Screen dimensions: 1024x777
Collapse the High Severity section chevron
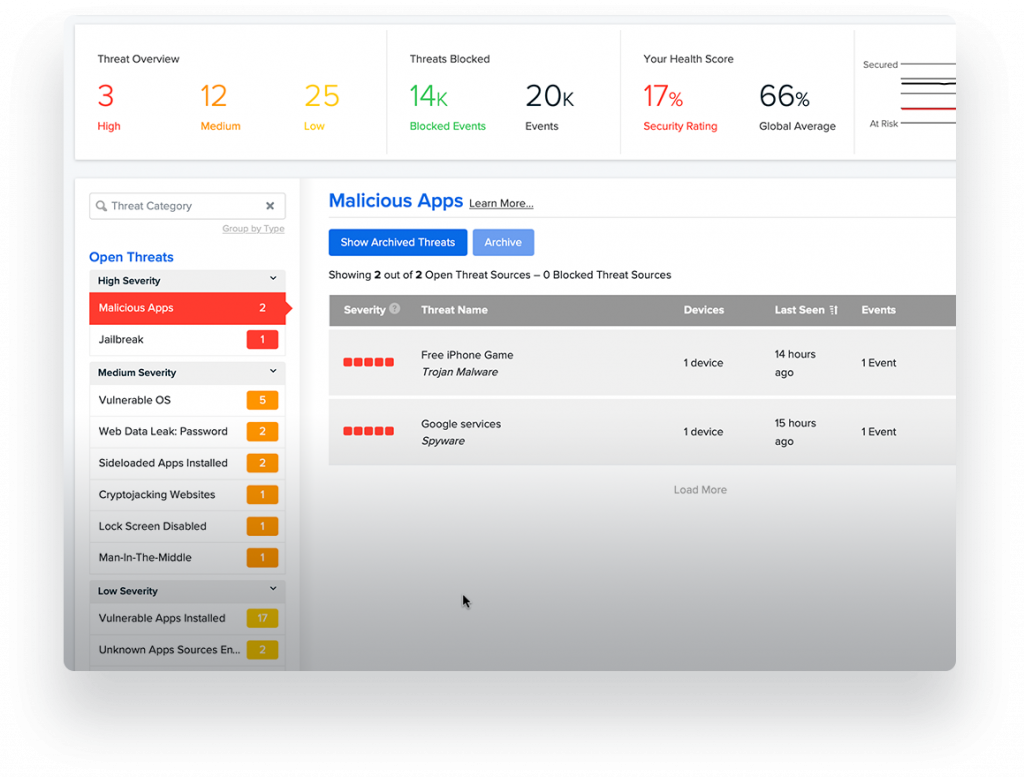click(x=273, y=279)
